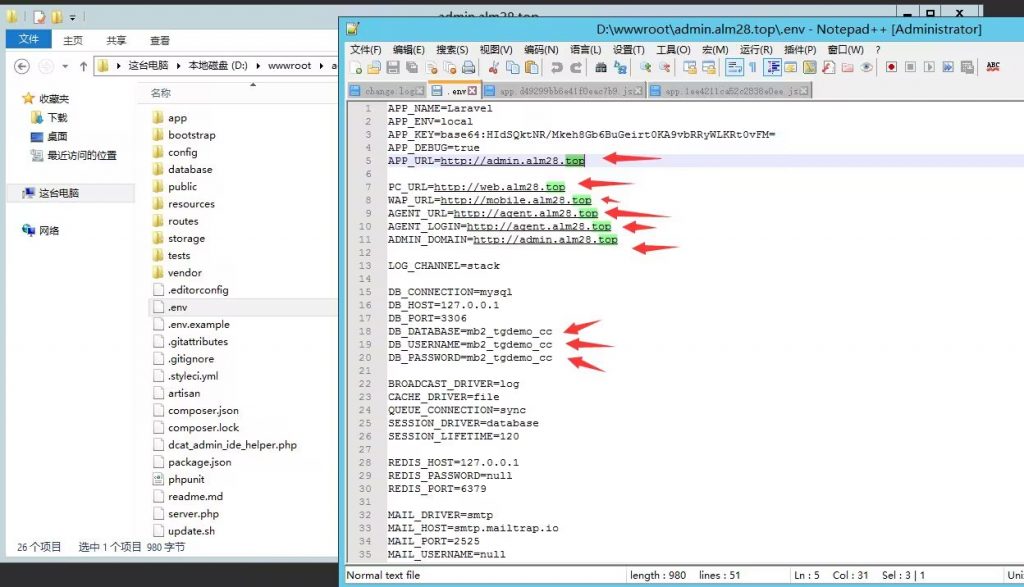The image size is (1024, 587).
Task: Open Find with the binoculars icon
Action: point(601,68)
